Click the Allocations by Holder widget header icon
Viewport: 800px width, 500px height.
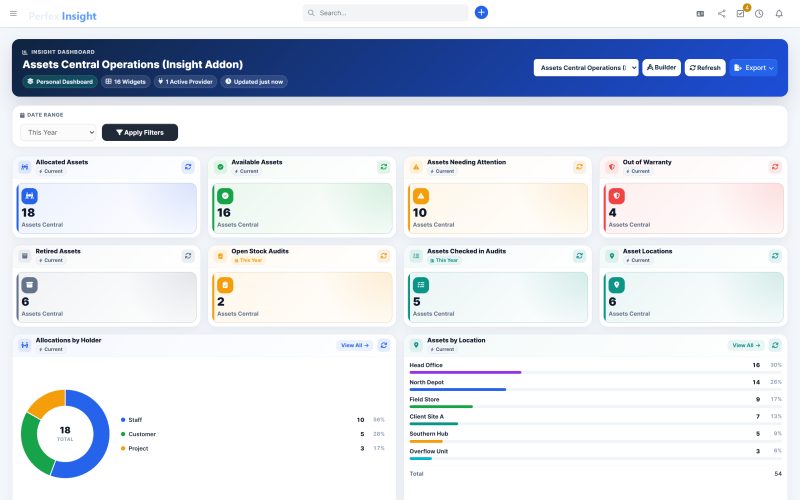pos(24,345)
